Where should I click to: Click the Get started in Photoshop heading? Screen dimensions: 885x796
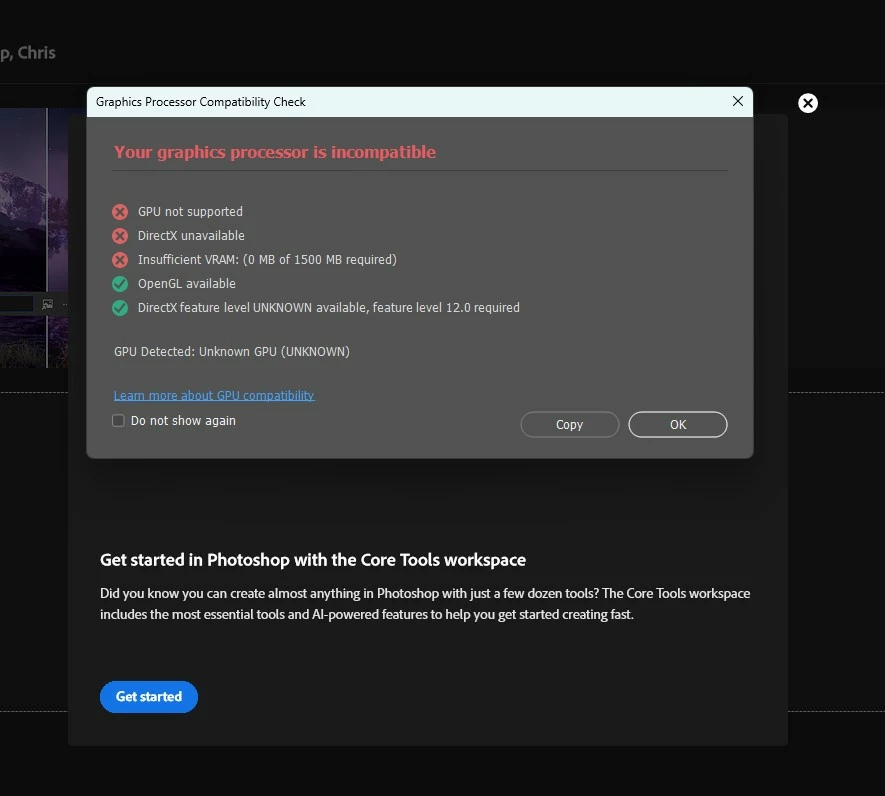313,559
